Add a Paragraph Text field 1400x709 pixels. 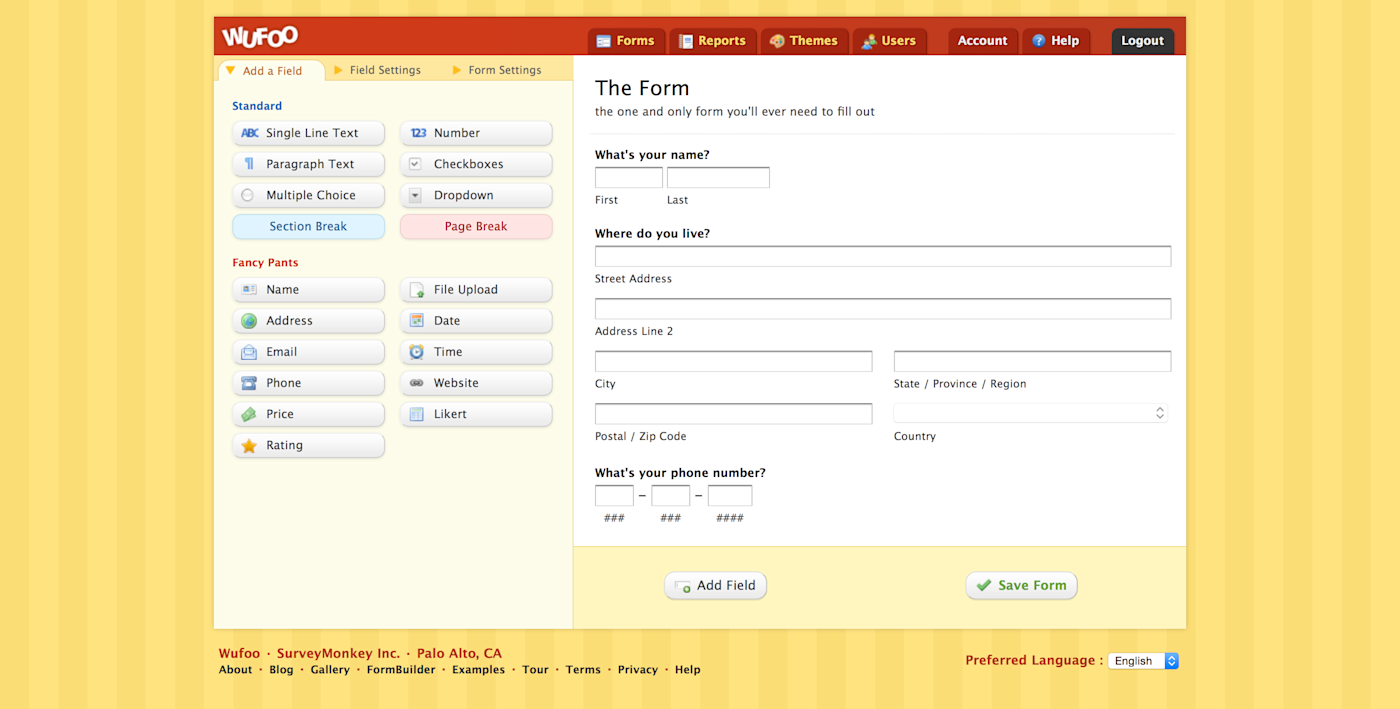(x=308, y=164)
